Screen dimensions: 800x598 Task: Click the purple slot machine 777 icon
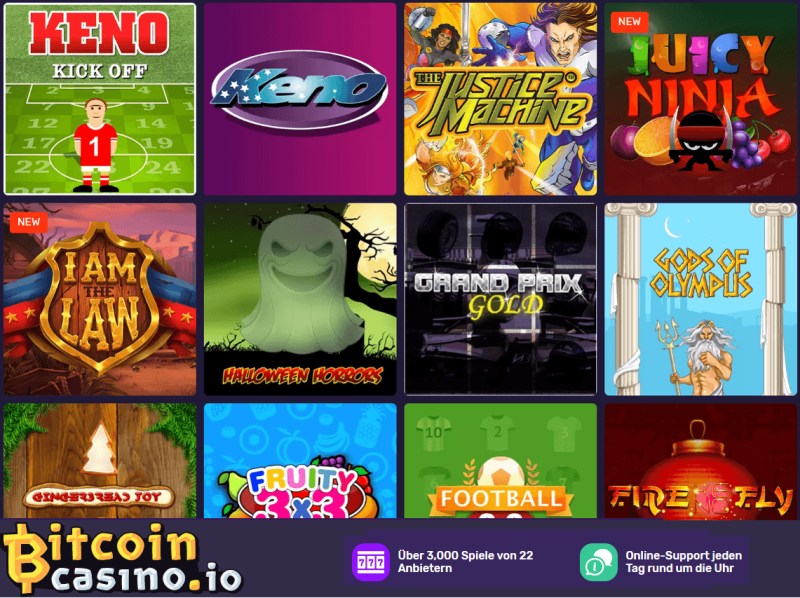tap(371, 562)
